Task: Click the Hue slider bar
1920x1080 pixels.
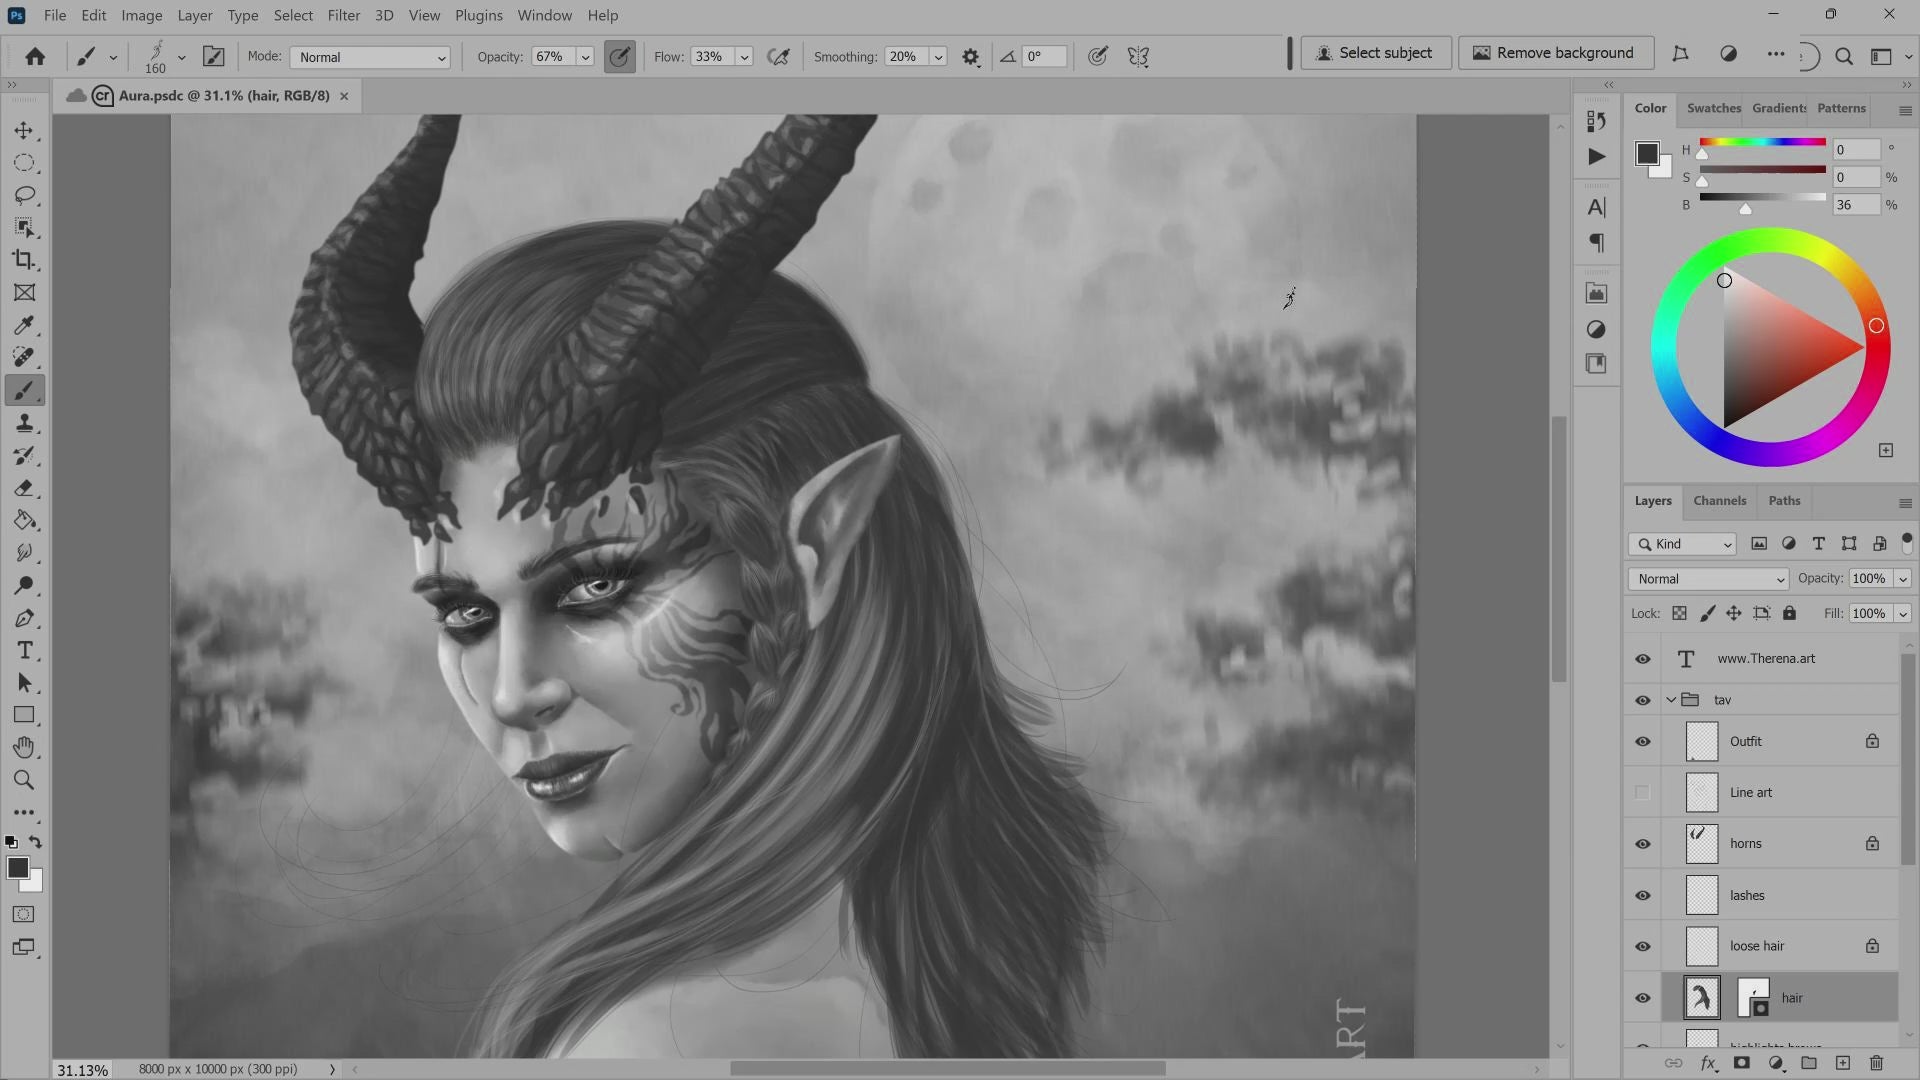Action: tap(1762, 142)
